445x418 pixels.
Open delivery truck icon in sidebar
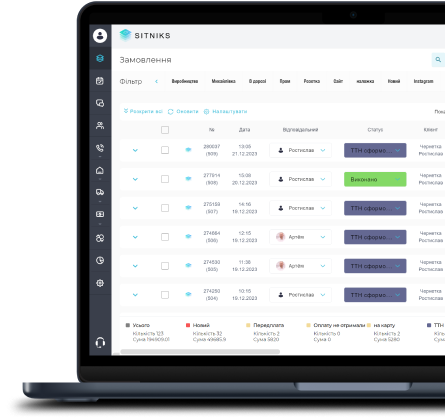click(x=100, y=192)
